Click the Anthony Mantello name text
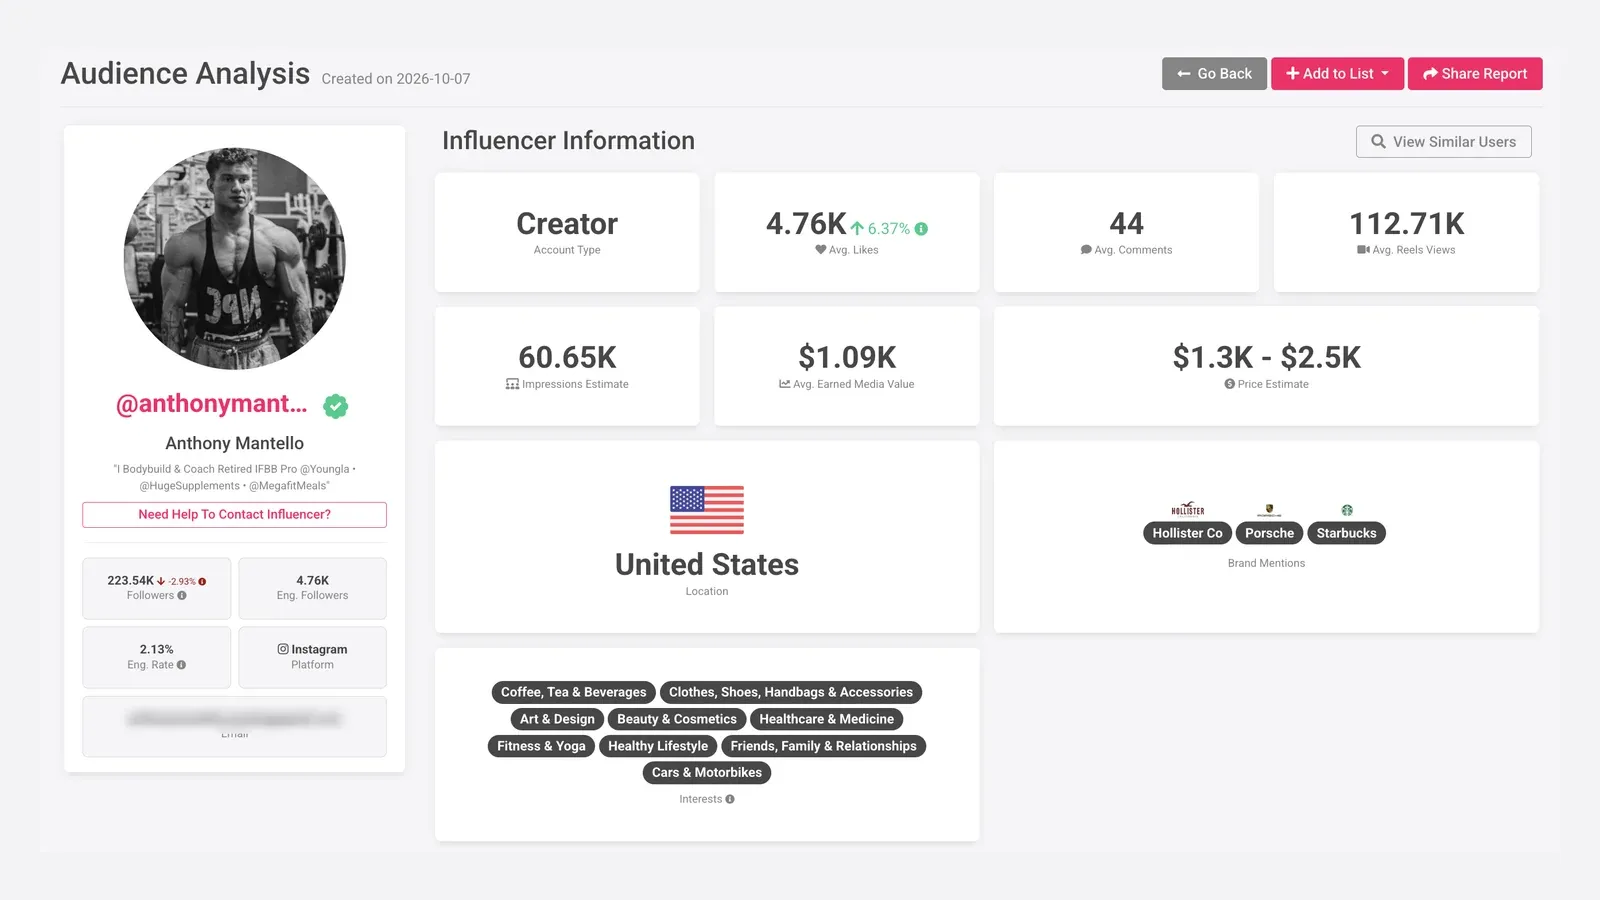Viewport: 1600px width, 900px height. coord(234,443)
